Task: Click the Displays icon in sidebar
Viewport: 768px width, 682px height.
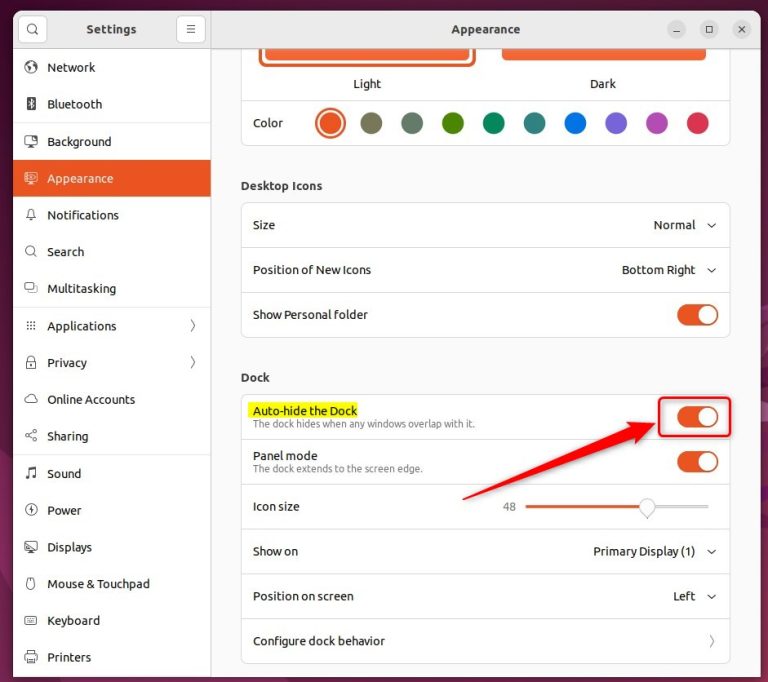Action: [x=31, y=547]
